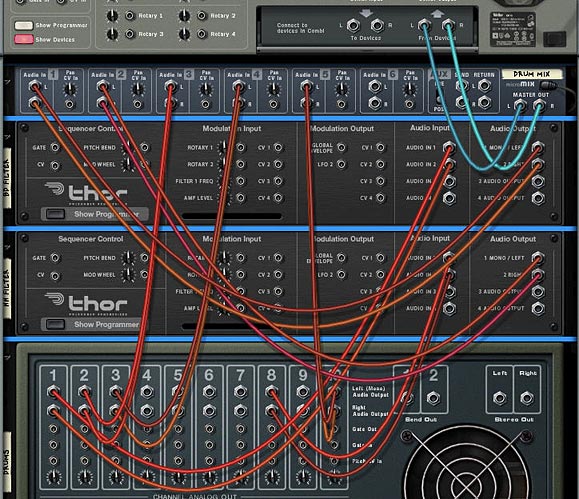Click Redrum channel 4 left audio output jack

(x=147, y=391)
